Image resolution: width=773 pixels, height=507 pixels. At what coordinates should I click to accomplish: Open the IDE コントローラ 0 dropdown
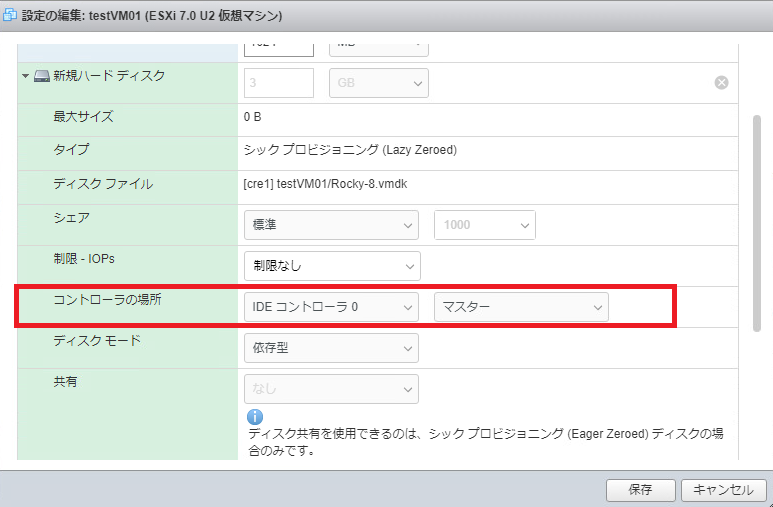(x=331, y=307)
